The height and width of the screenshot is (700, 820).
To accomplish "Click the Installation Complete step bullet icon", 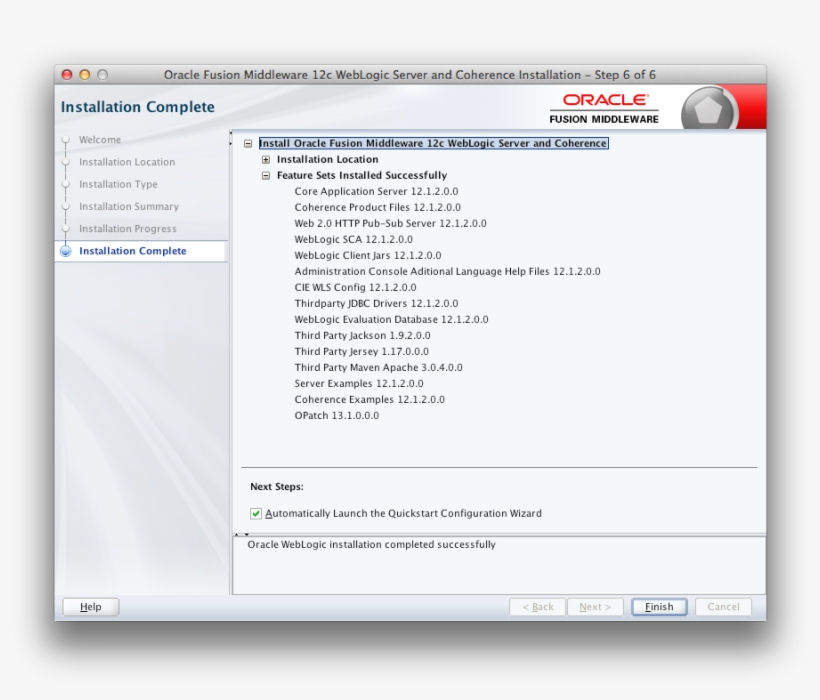I will [x=66, y=251].
